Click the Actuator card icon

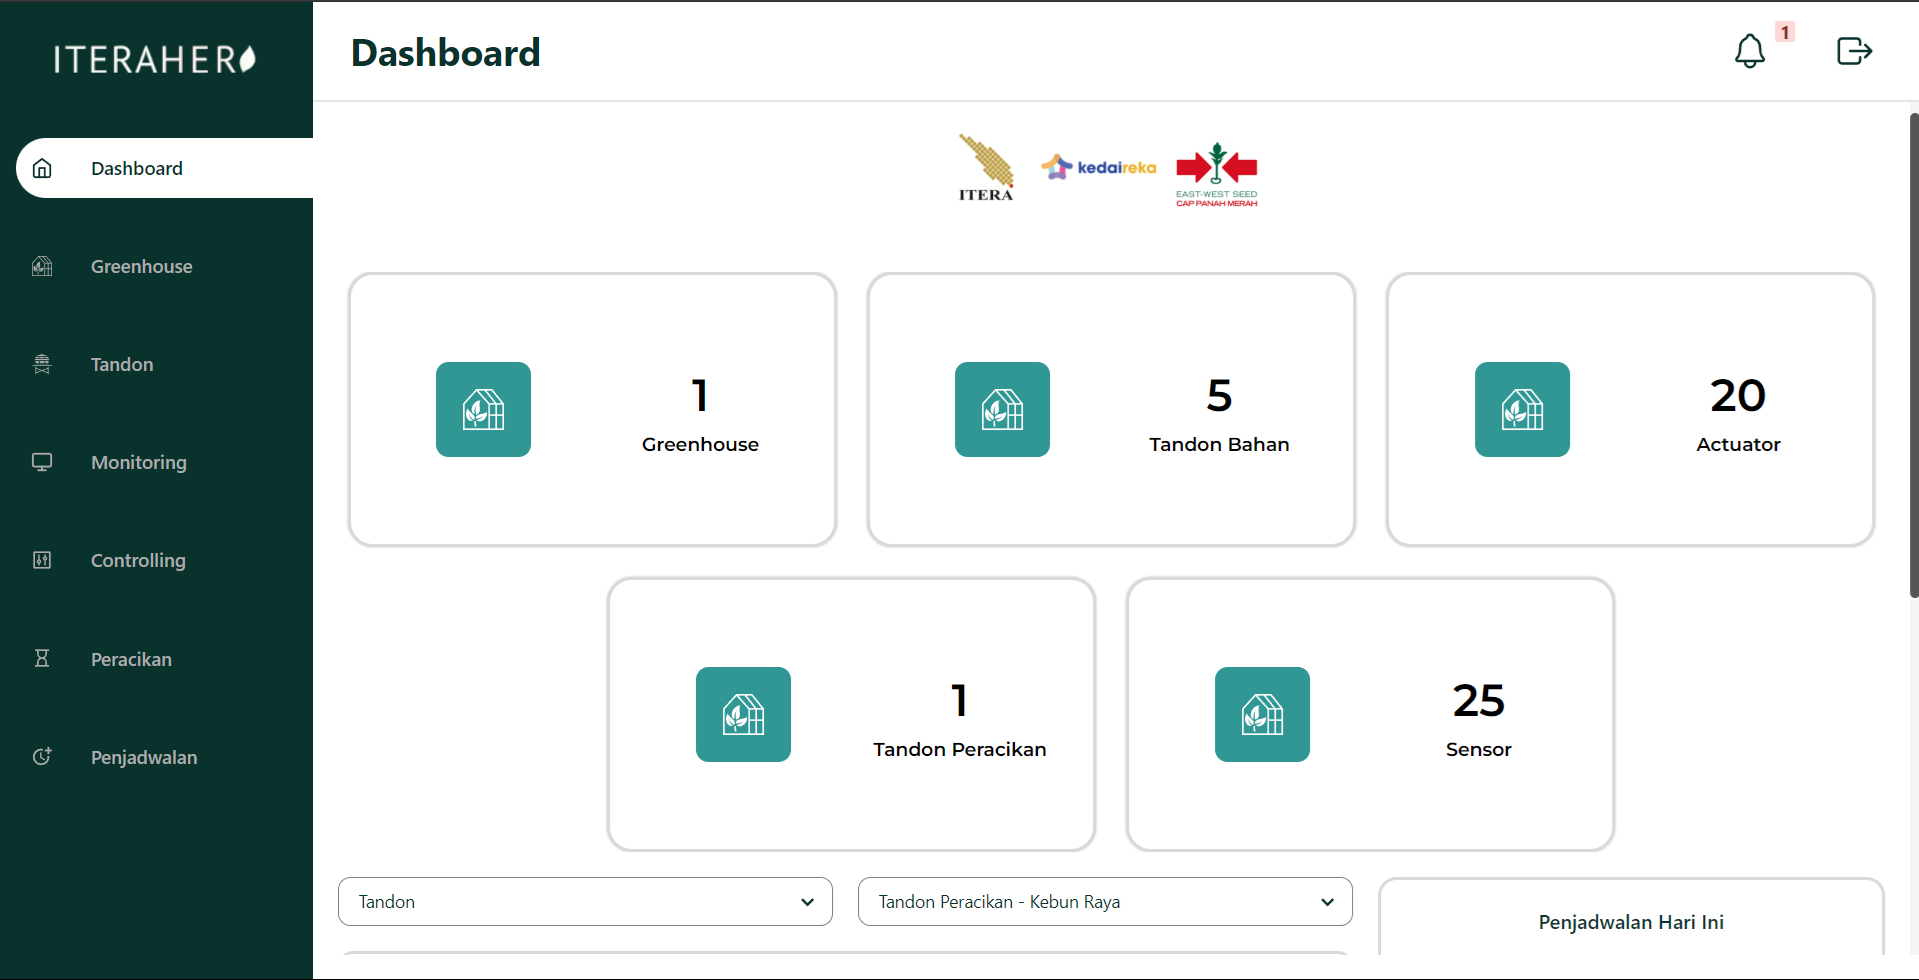(1521, 409)
